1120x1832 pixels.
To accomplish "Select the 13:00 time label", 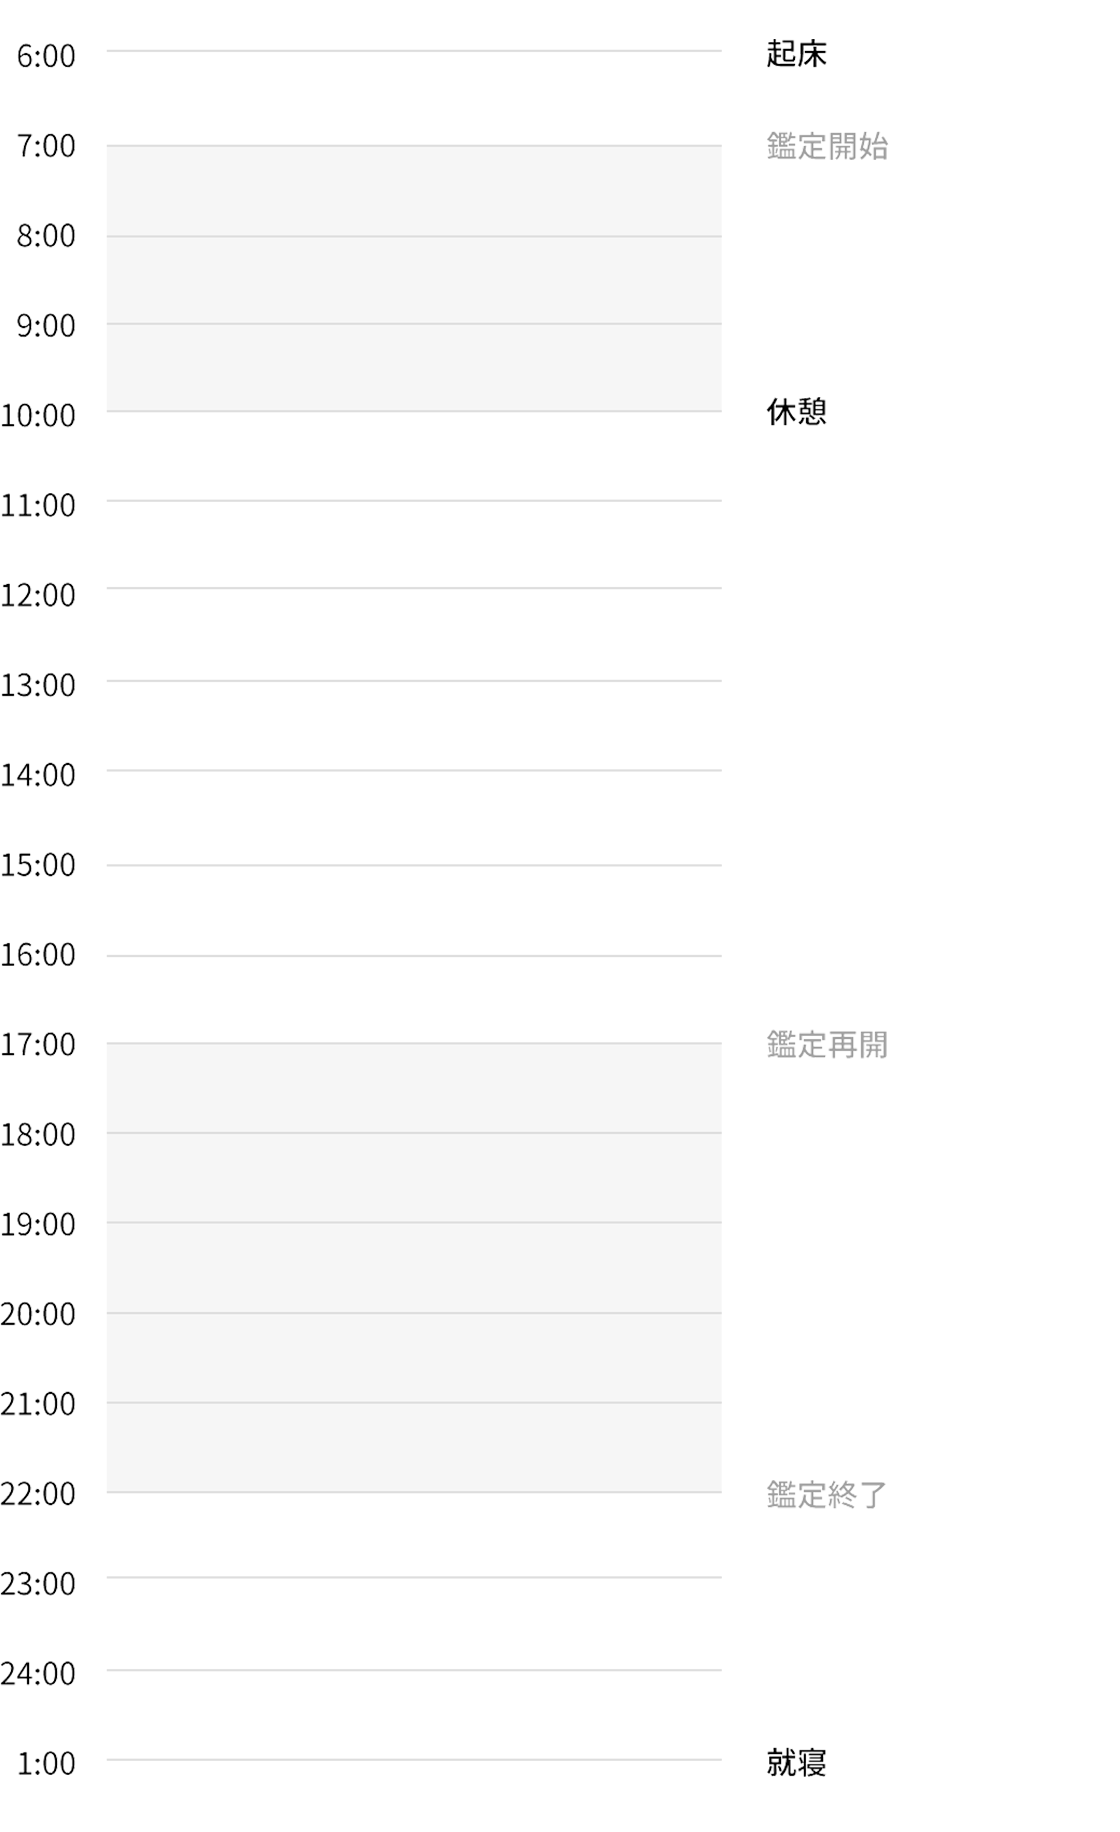I will click(38, 686).
